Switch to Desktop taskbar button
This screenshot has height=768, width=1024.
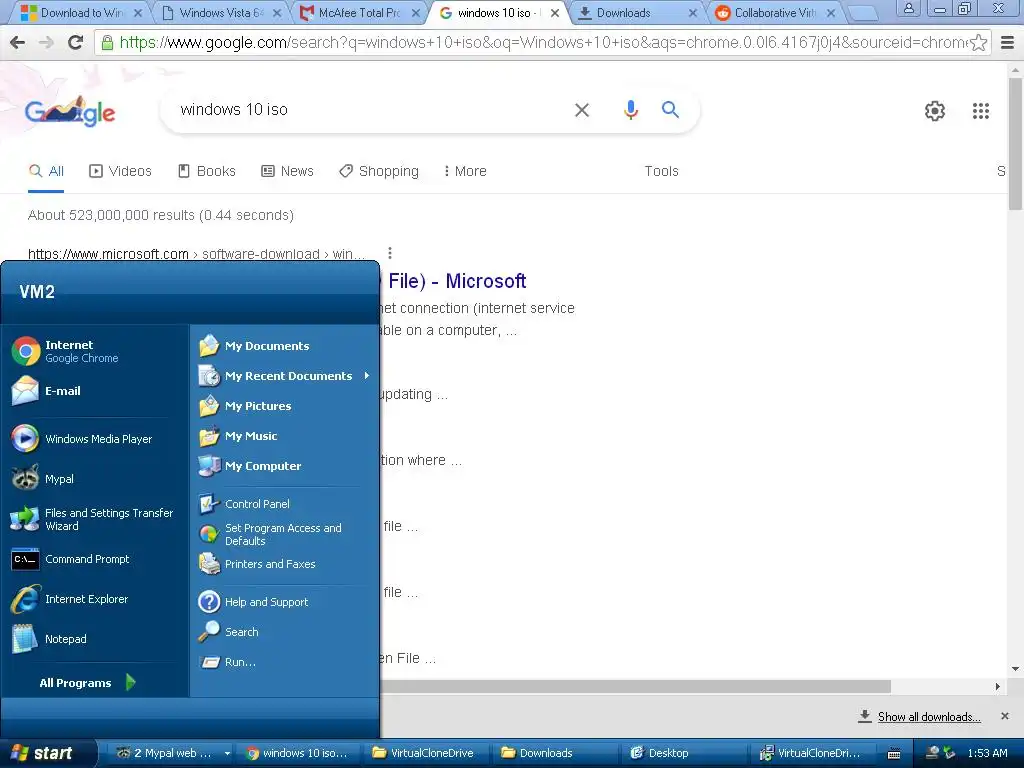(x=684, y=753)
